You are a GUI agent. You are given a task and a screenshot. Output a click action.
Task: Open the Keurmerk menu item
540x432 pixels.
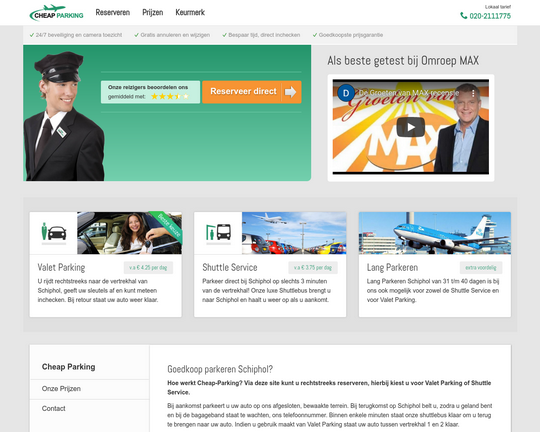click(190, 12)
